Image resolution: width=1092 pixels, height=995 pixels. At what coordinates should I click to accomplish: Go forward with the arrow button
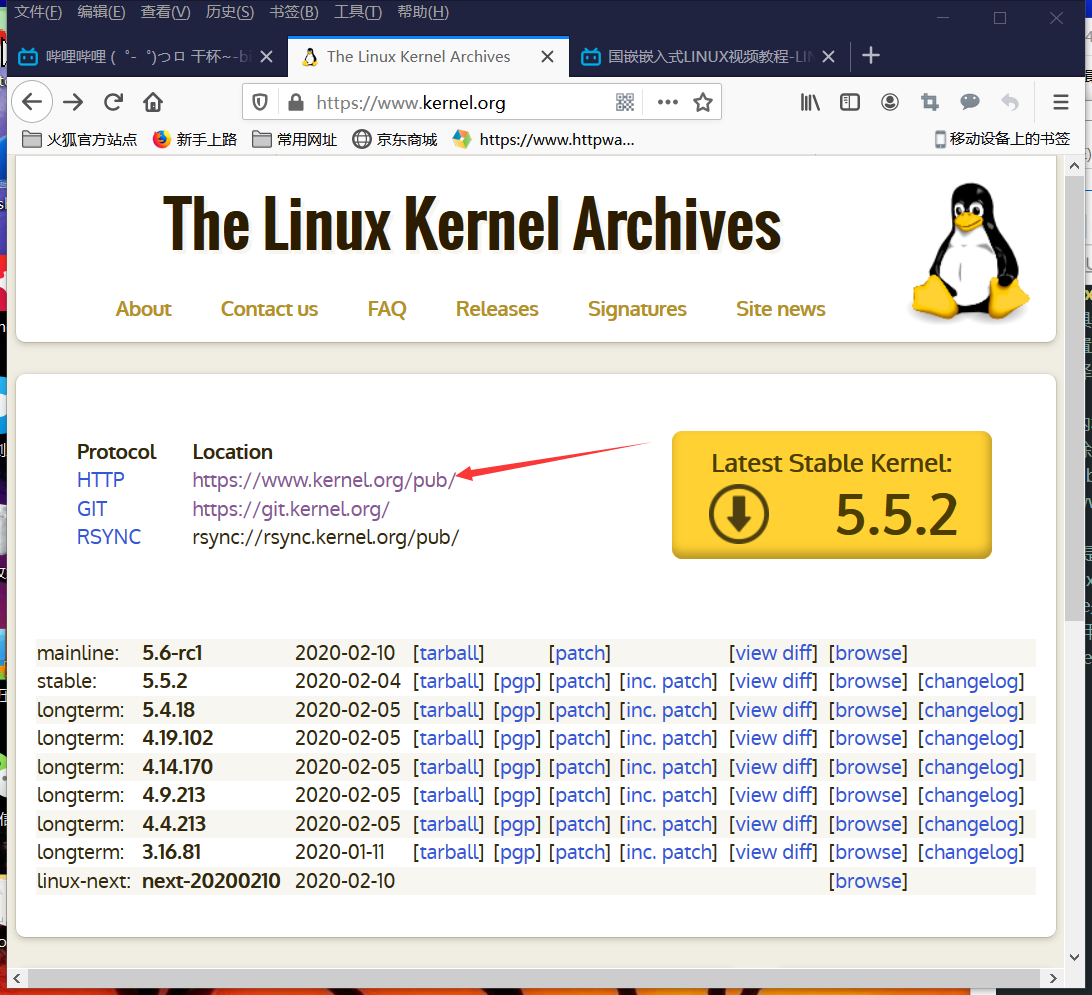[72, 102]
